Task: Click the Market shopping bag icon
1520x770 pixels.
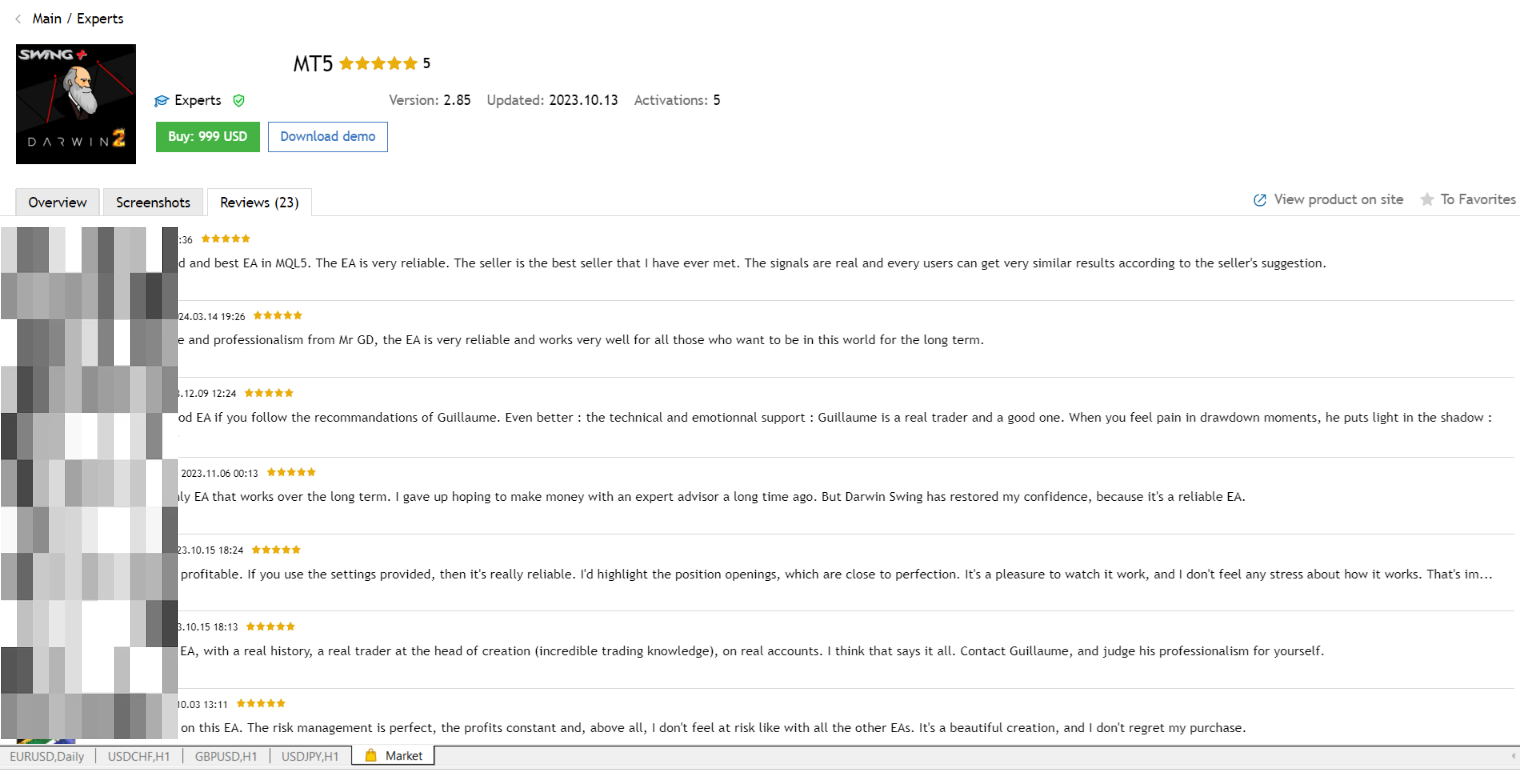Action: coord(370,756)
